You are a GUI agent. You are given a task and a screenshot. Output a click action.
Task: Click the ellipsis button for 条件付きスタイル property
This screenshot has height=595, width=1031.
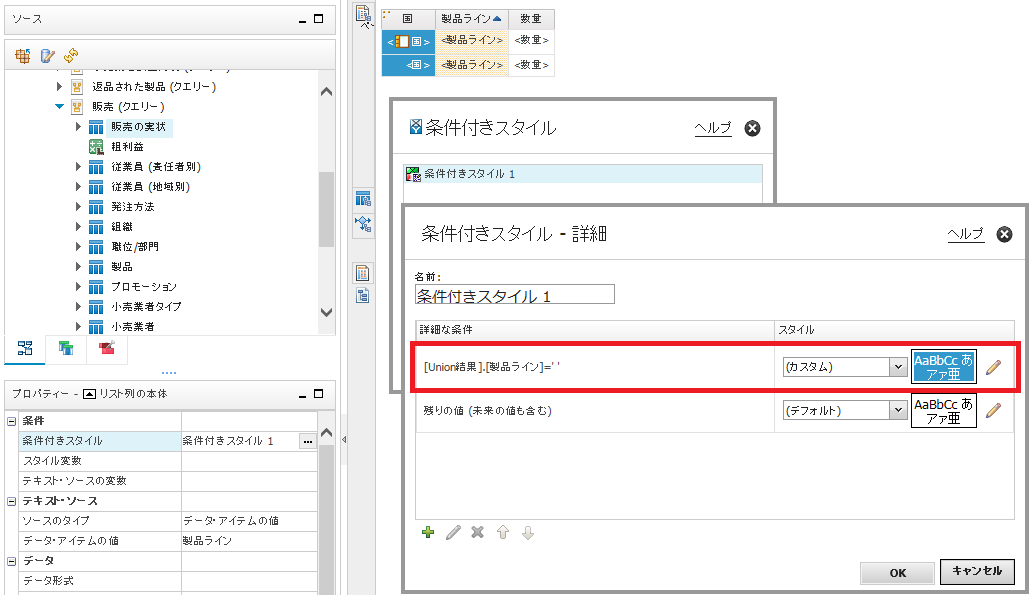[308, 441]
